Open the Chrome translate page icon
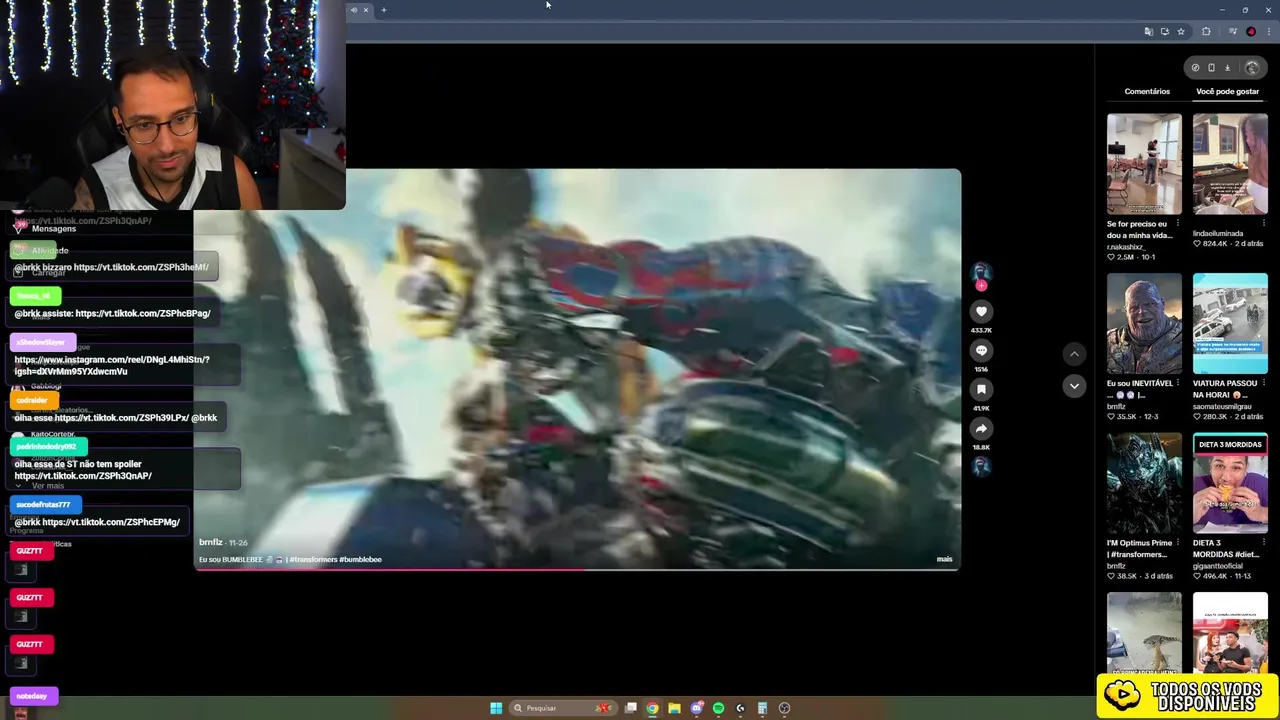The height and width of the screenshot is (720, 1280). pyautogui.click(x=1148, y=32)
